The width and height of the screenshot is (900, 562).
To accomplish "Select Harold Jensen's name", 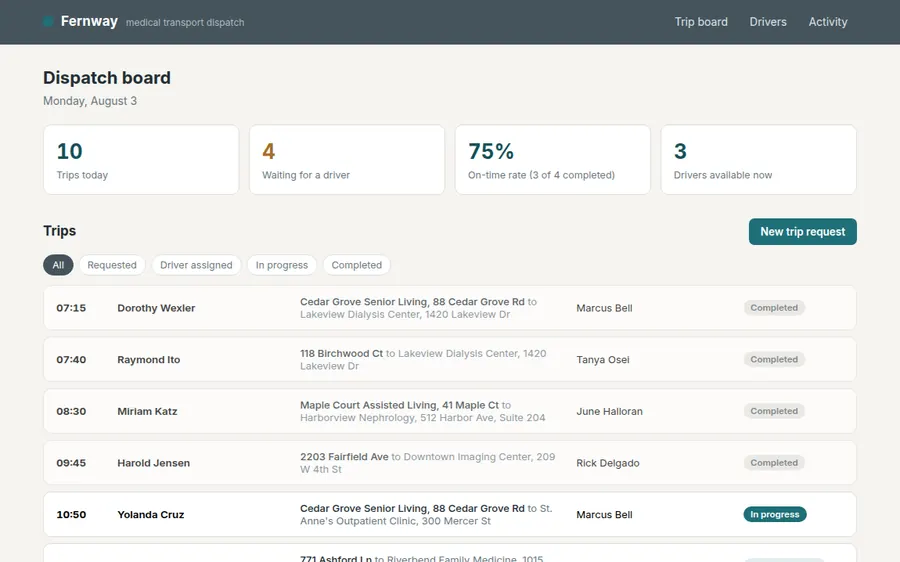I will pos(153,463).
